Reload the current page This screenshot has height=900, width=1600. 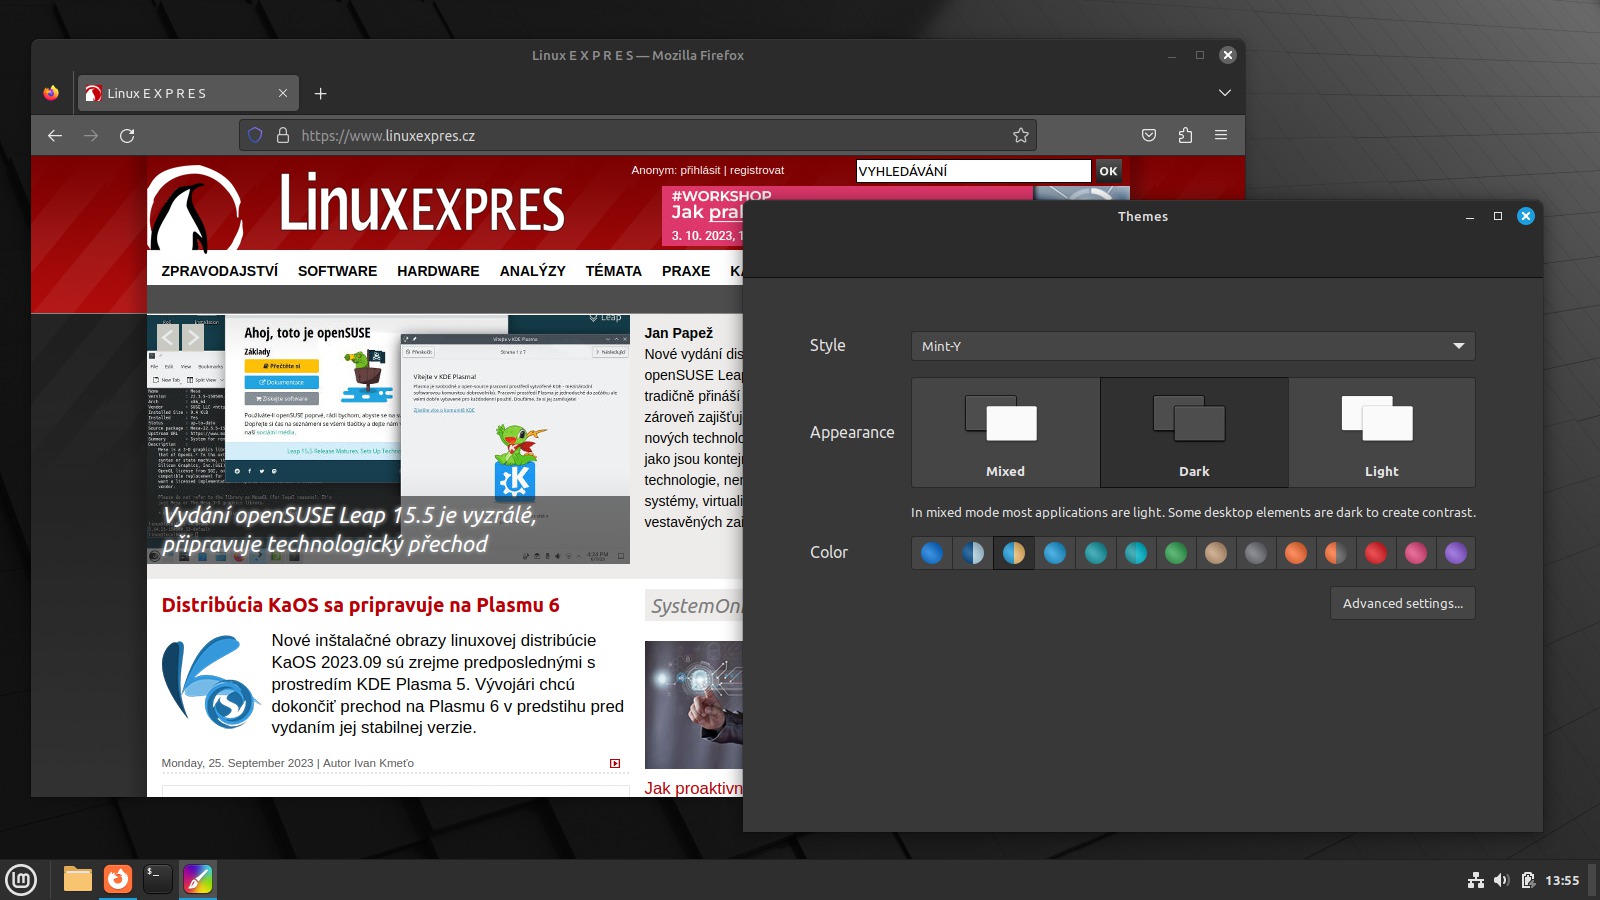coord(127,135)
